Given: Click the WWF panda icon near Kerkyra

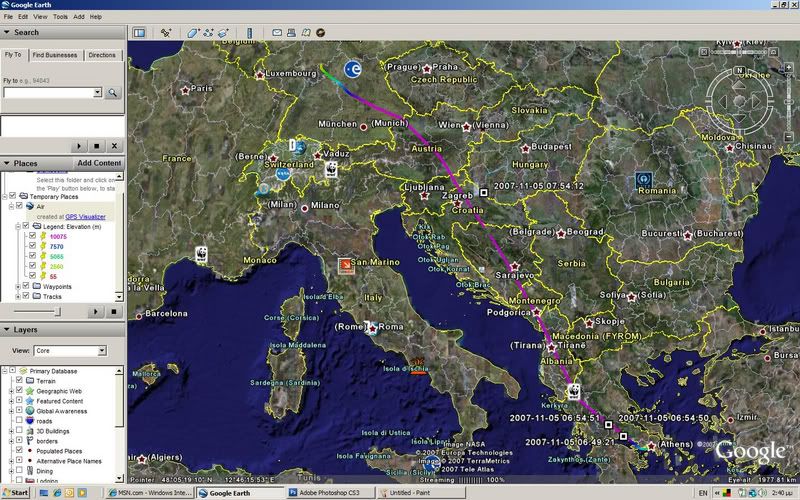Looking at the screenshot, I should point(573,391).
